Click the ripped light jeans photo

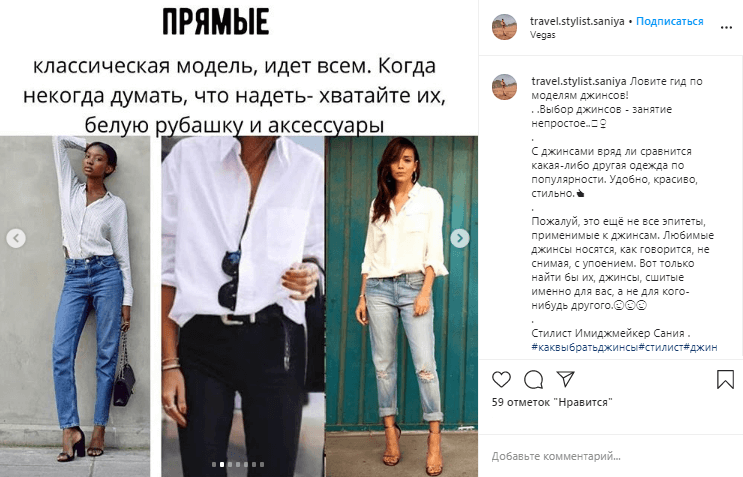pos(401,306)
